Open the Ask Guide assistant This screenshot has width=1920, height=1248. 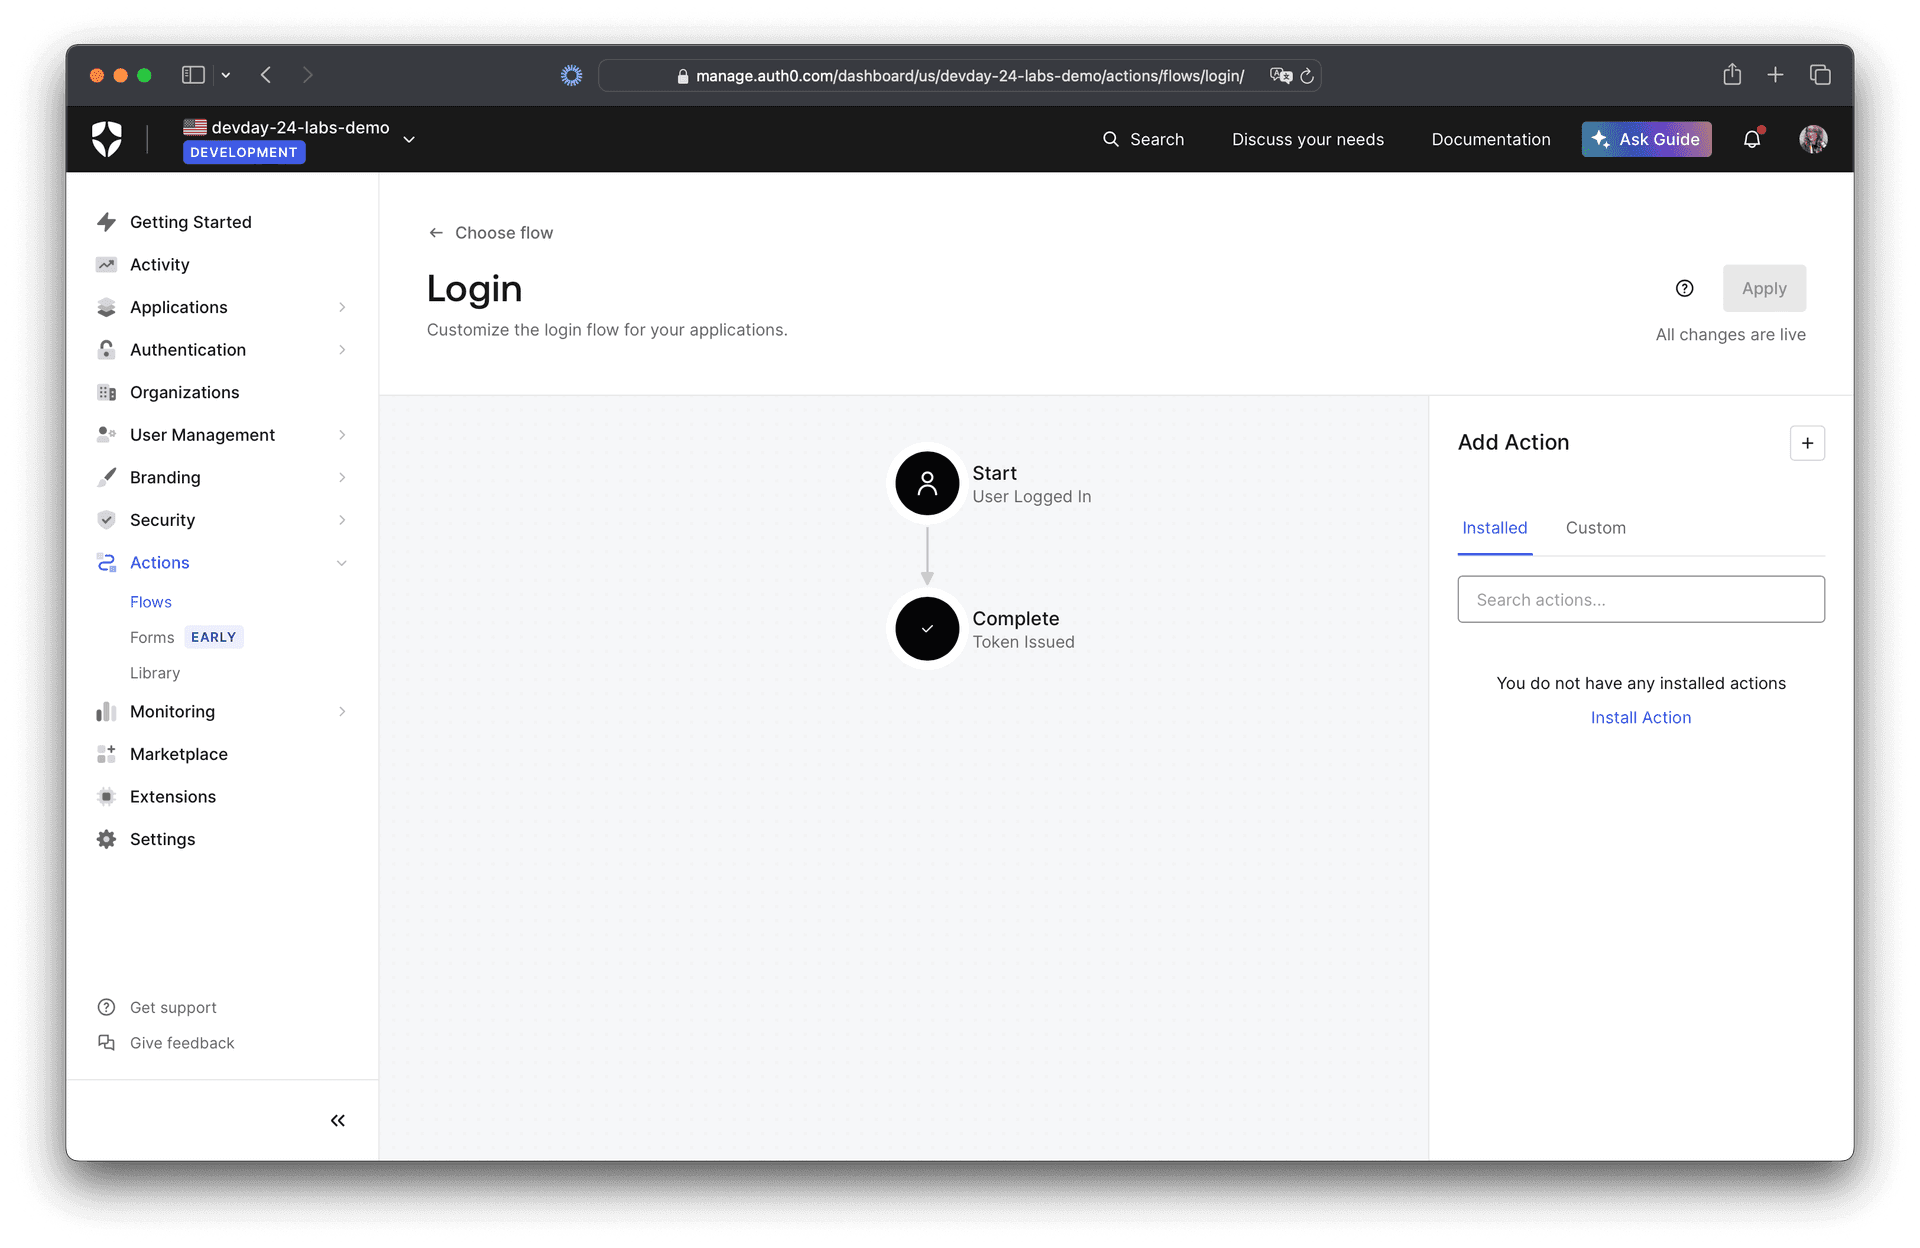(x=1646, y=139)
